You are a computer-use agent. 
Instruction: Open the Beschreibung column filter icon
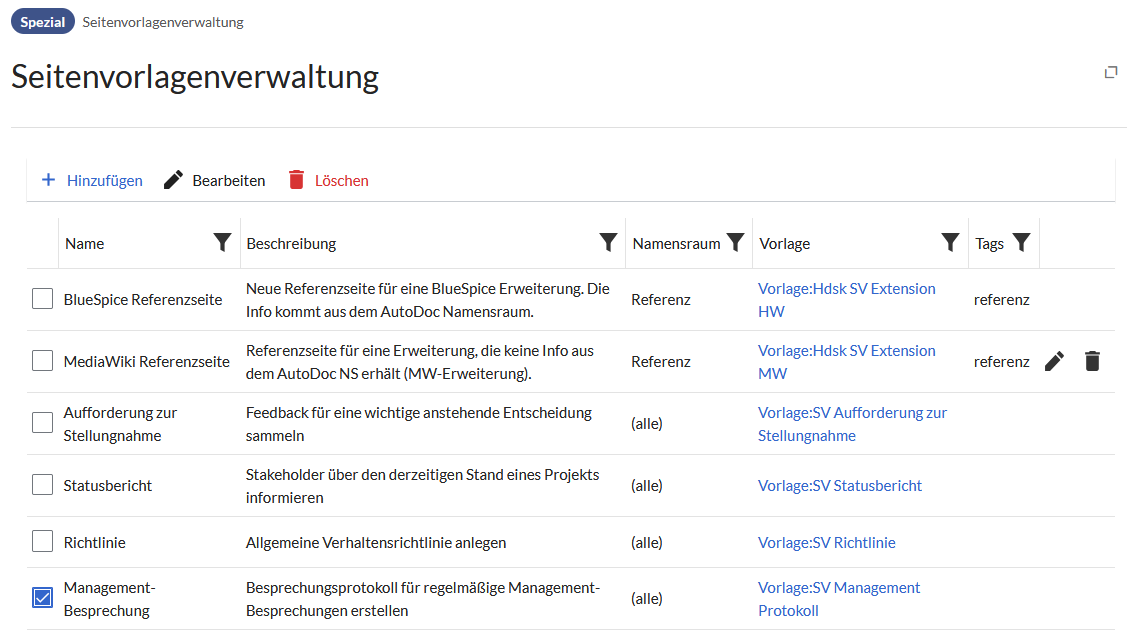608,243
